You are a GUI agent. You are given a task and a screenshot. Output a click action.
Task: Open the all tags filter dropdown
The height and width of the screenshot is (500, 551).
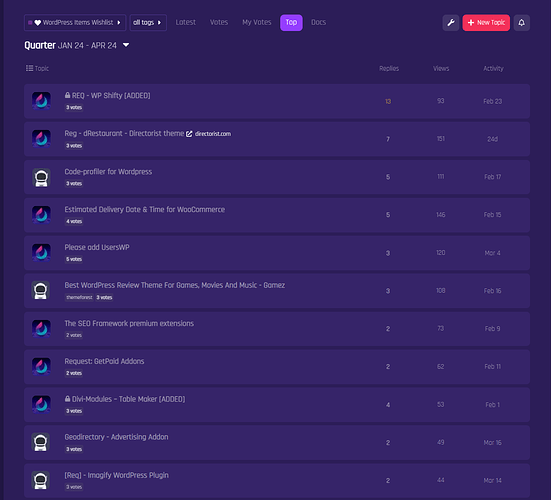coord(148,22)
